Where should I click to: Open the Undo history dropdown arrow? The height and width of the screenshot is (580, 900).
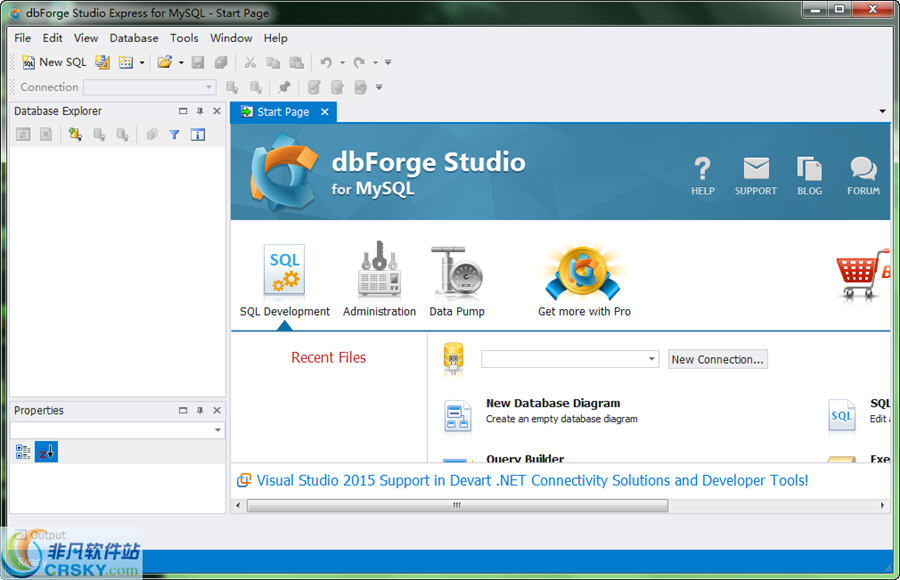(342, 62)
